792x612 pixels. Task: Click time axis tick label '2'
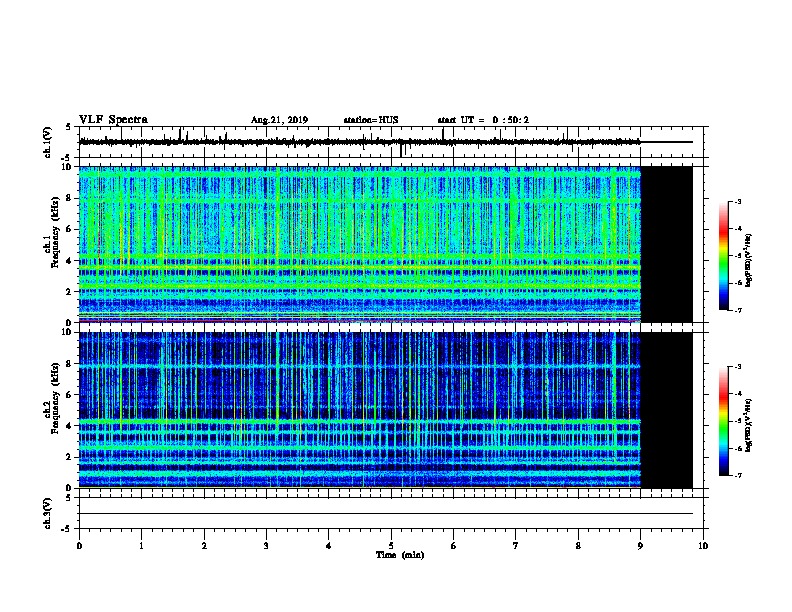click(204, 546)
